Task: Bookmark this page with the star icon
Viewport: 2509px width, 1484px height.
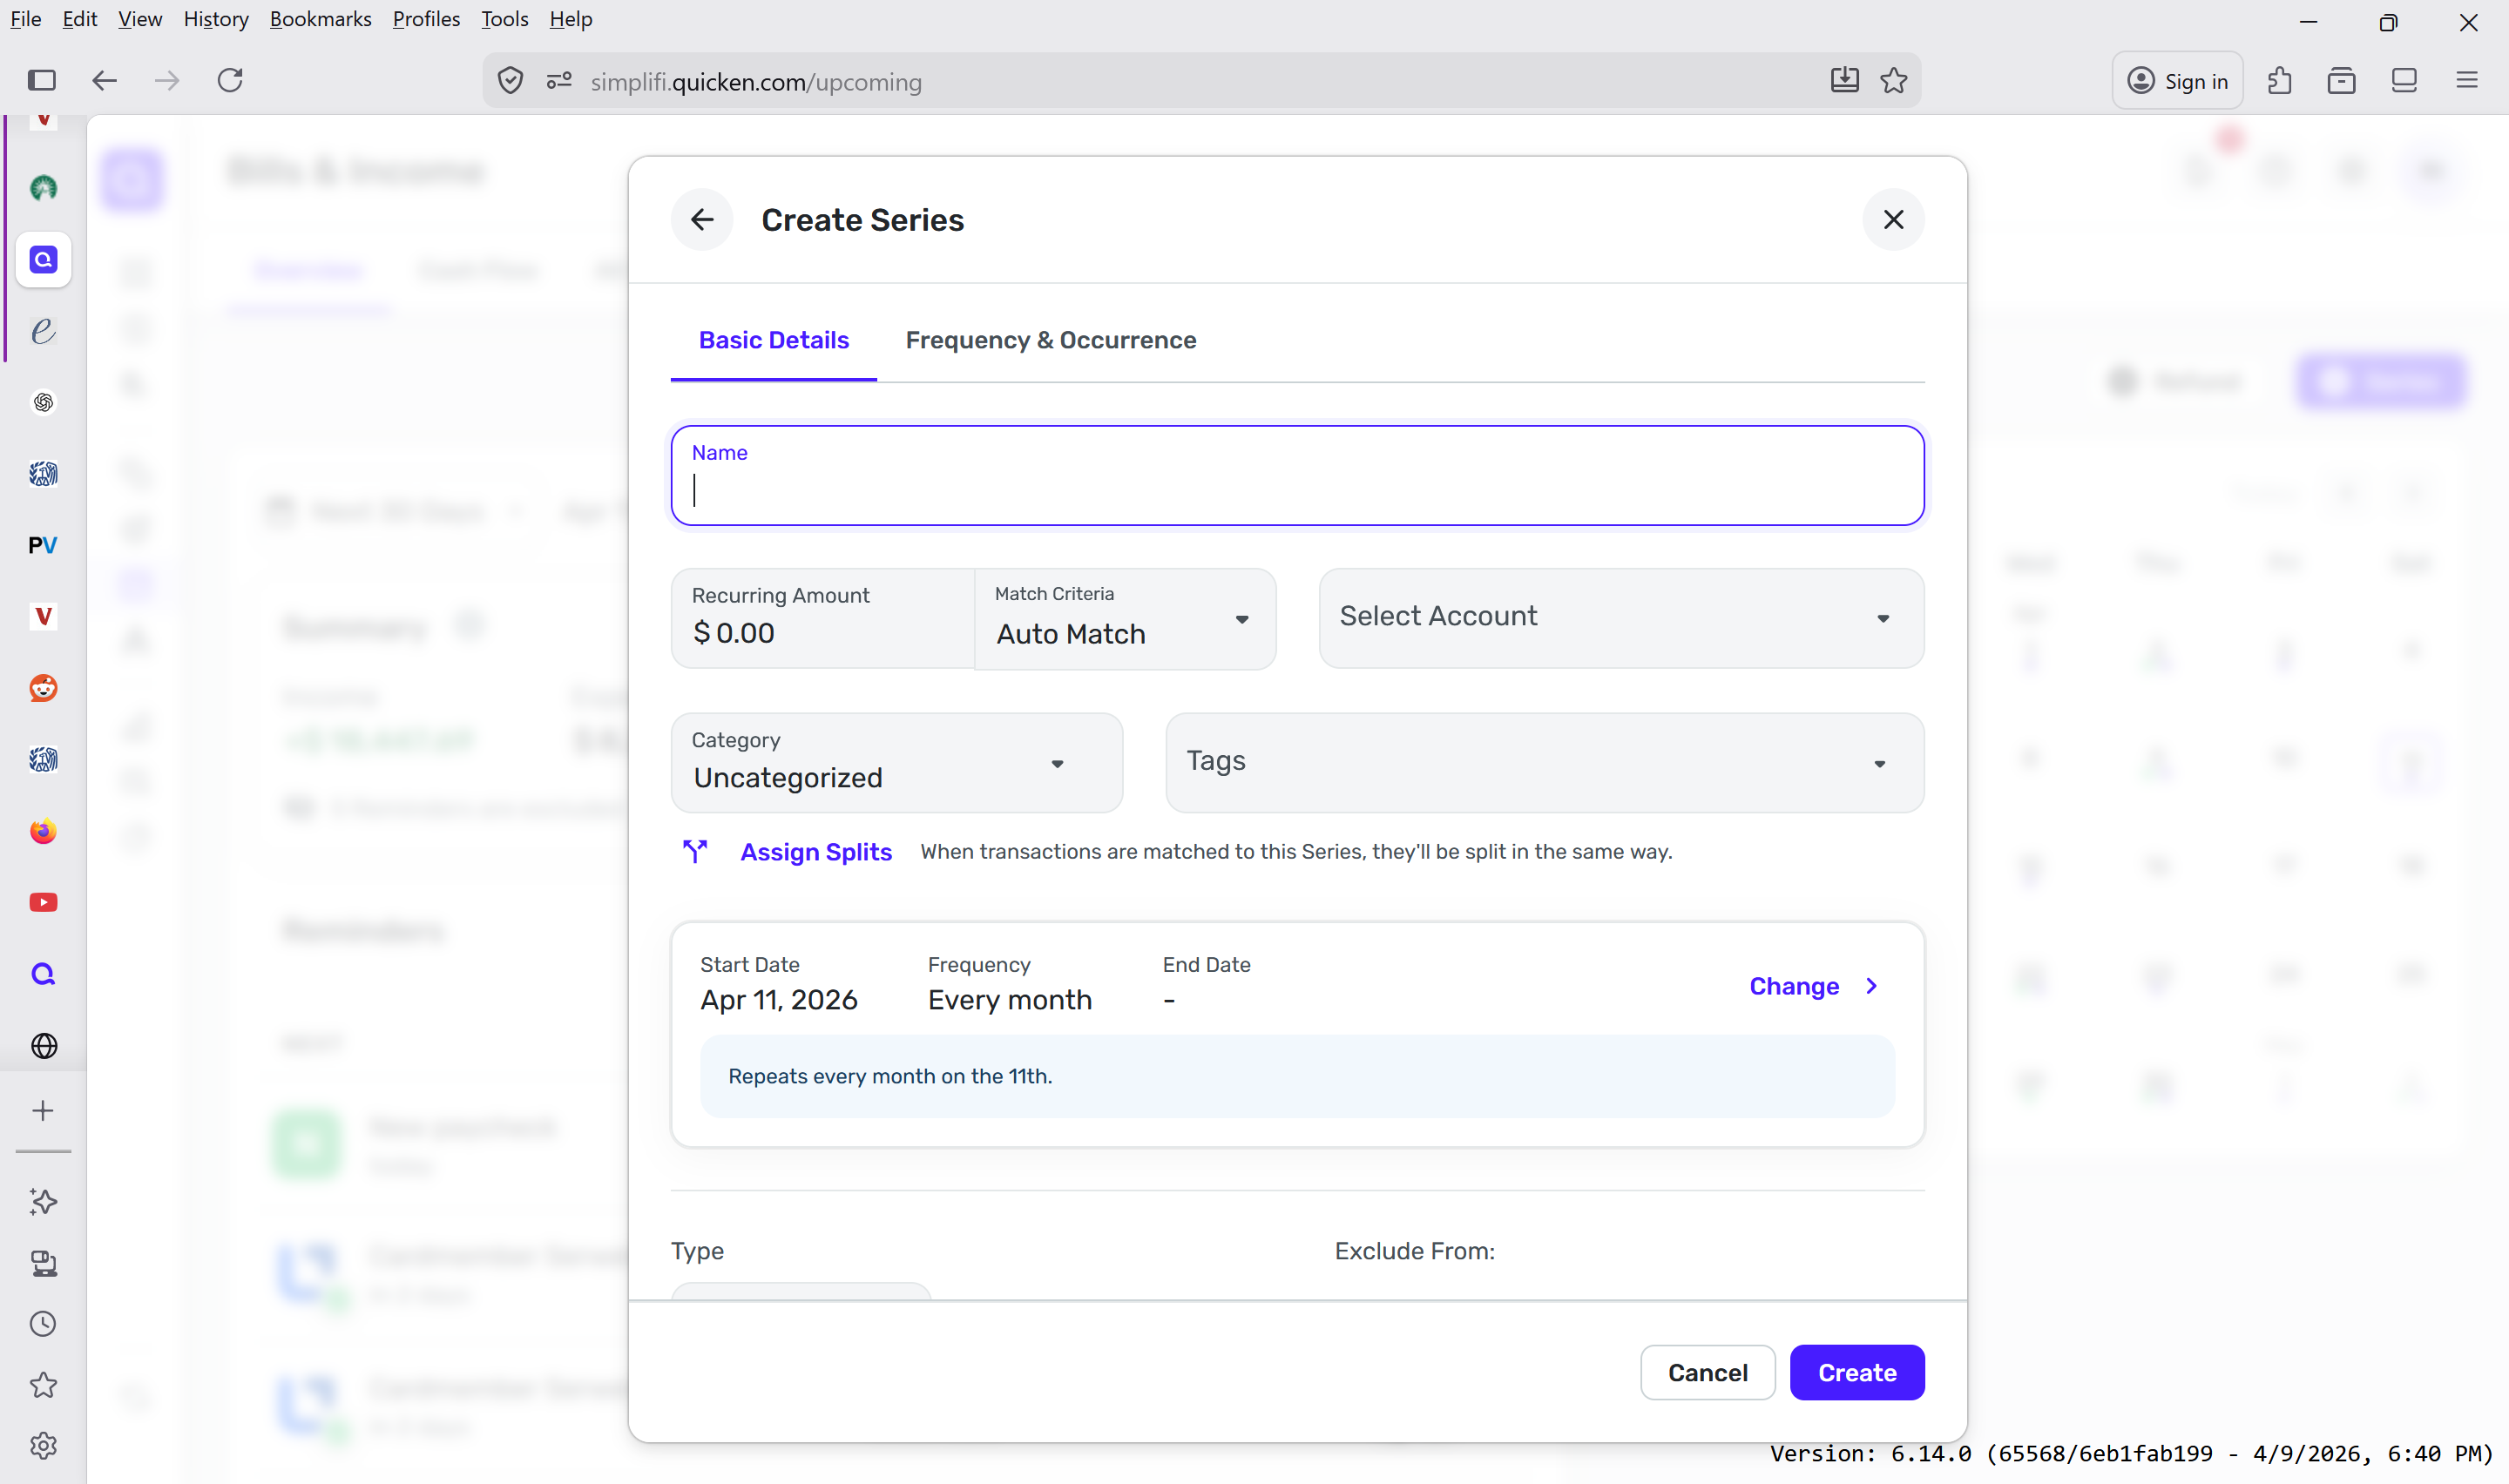Action: (x=1893, y=81)
